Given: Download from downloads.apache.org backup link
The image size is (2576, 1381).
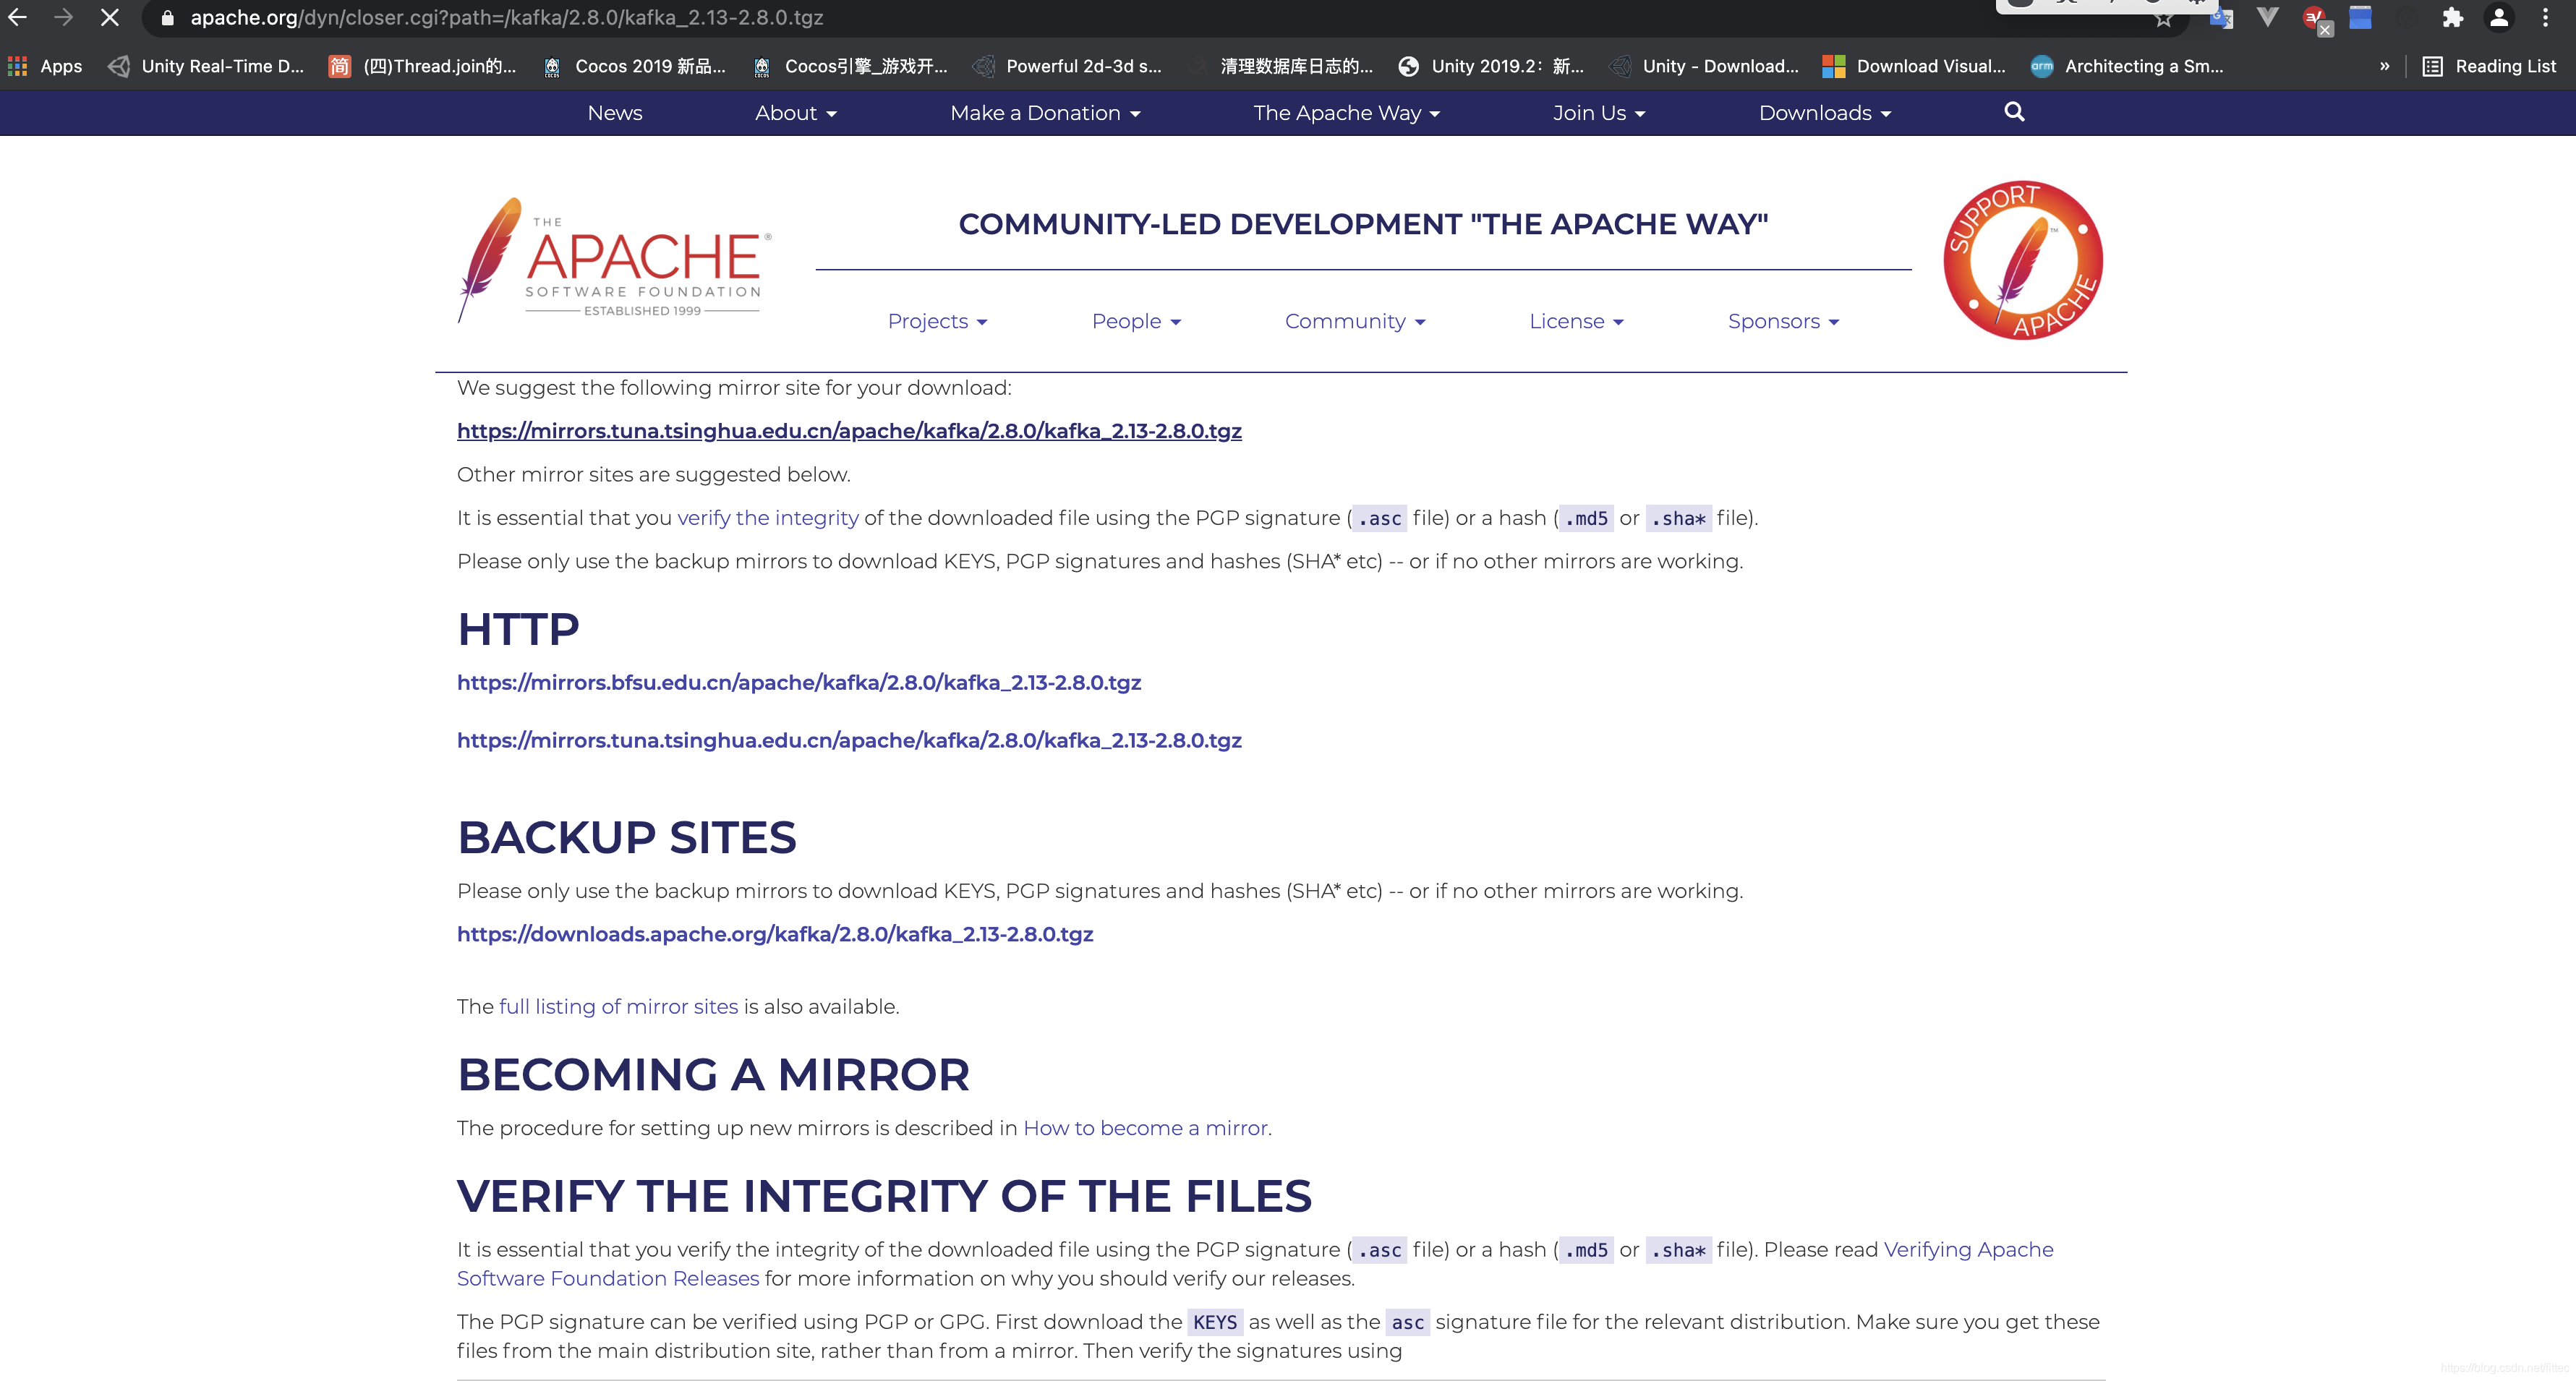Looking at the screenshot, I should [x=775, y=934].
